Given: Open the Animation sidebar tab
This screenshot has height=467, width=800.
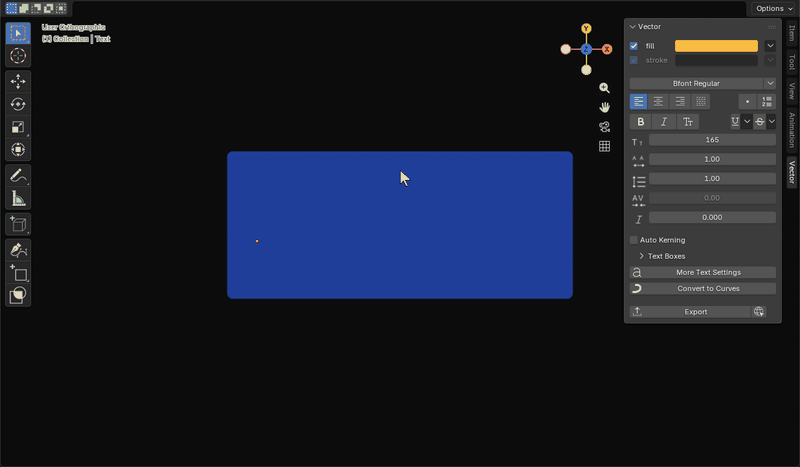Looking at the screenshot, I should pyautogui.click(x=791, y=130).
